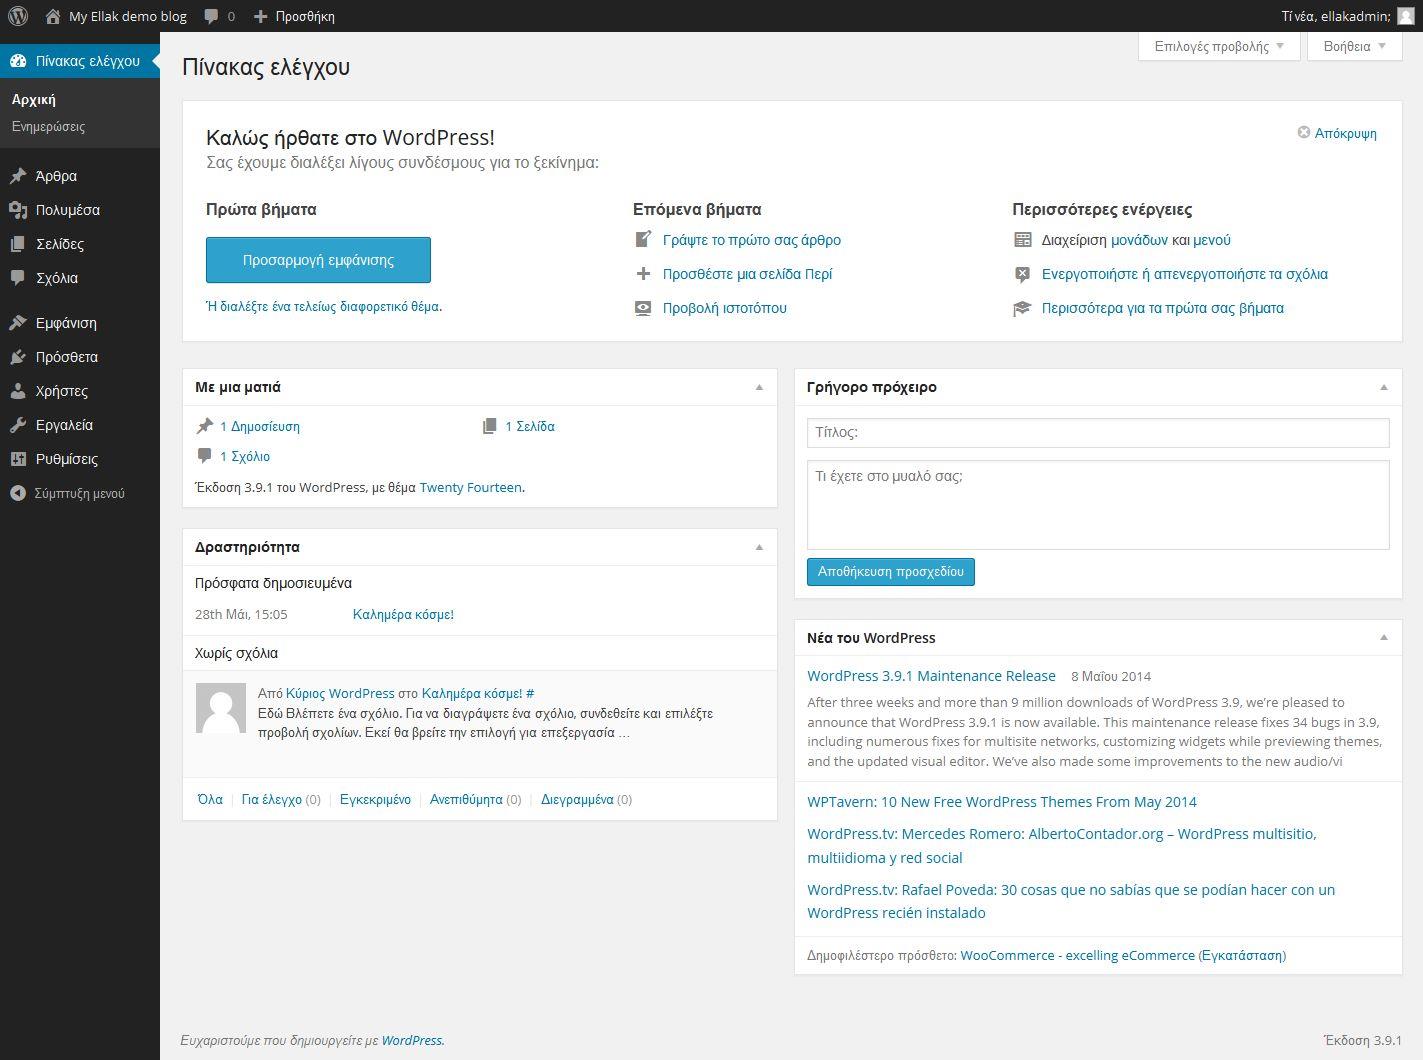This screenshot has height=1060, width=1423.
Task: Click the Εγκατάσταση link for WooCommerce
Action: click(1242, 955)
